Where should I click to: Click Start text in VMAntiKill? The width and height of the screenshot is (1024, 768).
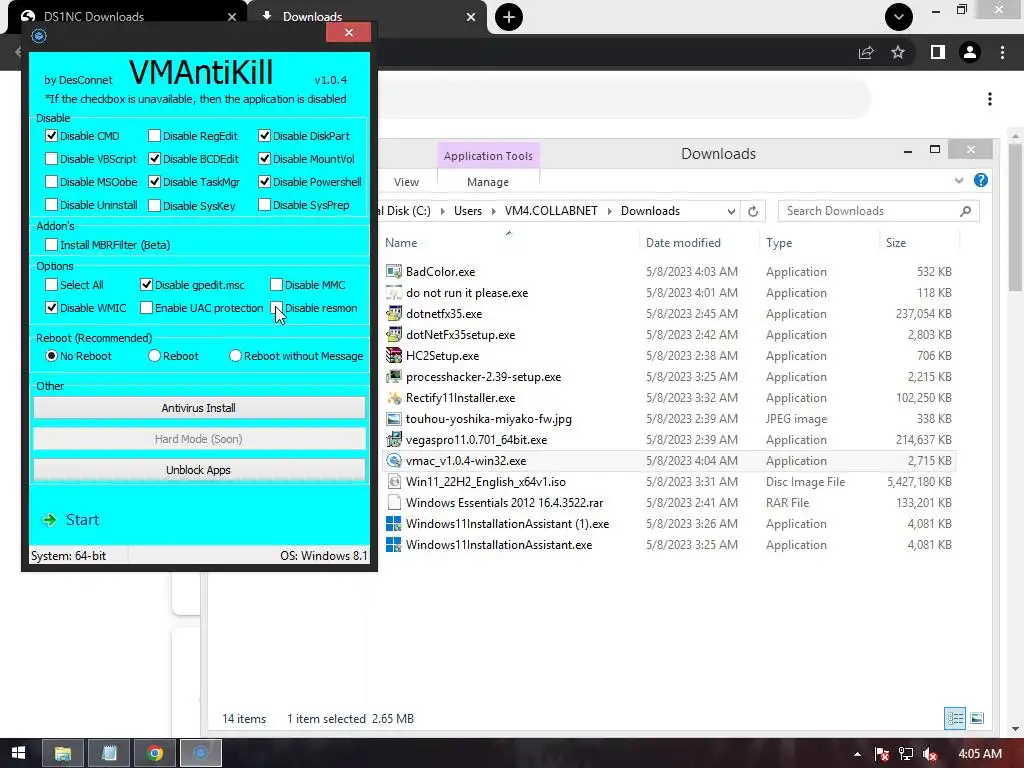(x=82, y=520)
